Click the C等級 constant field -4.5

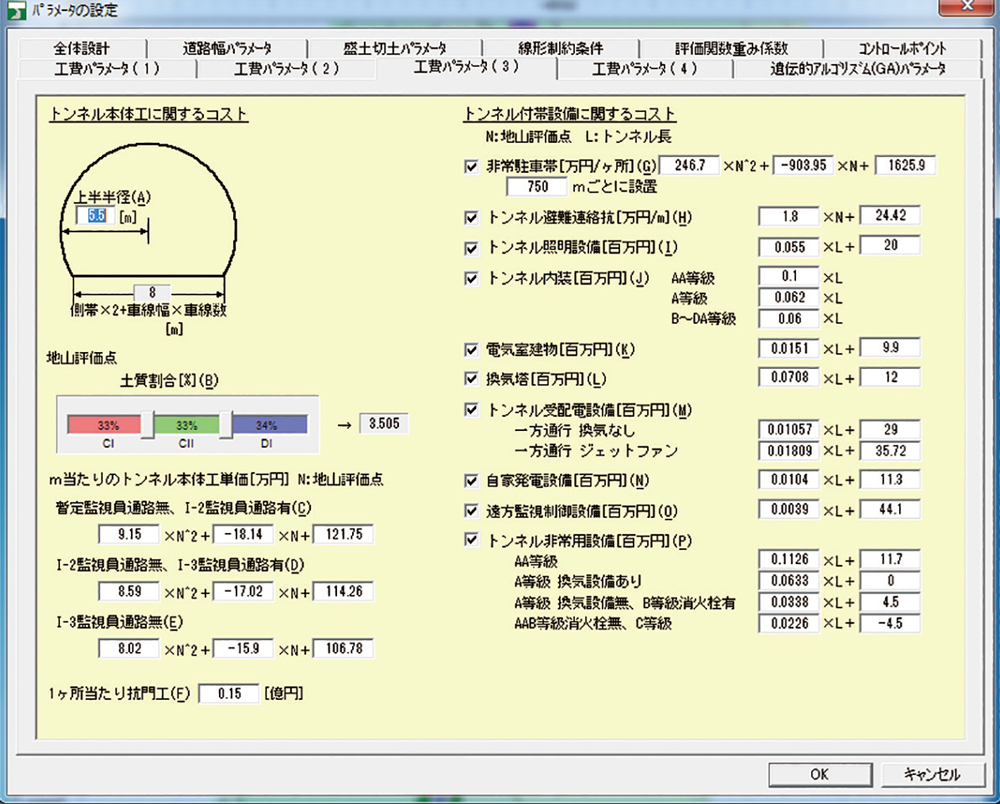[x=890, y=624]
